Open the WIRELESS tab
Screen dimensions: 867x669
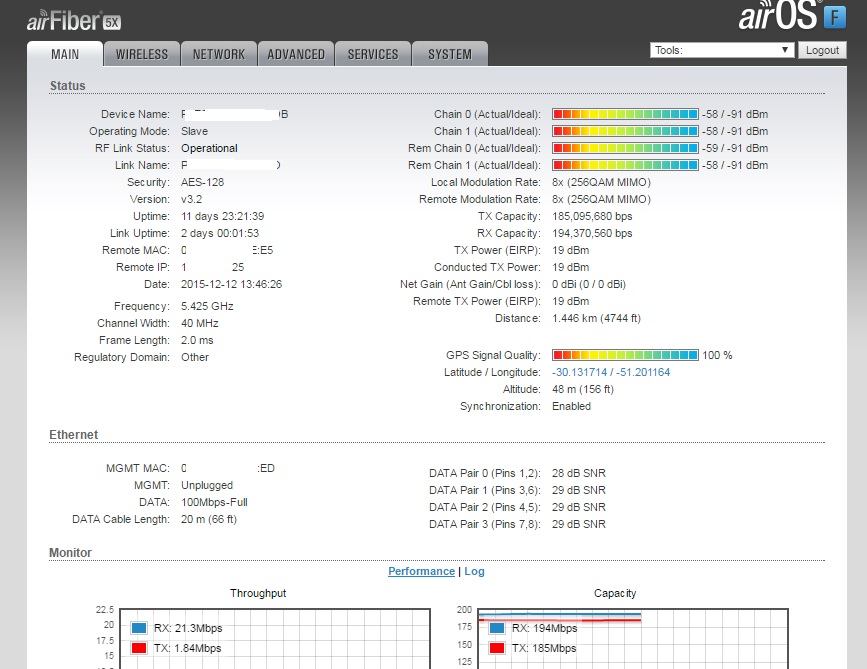[142, 54]
